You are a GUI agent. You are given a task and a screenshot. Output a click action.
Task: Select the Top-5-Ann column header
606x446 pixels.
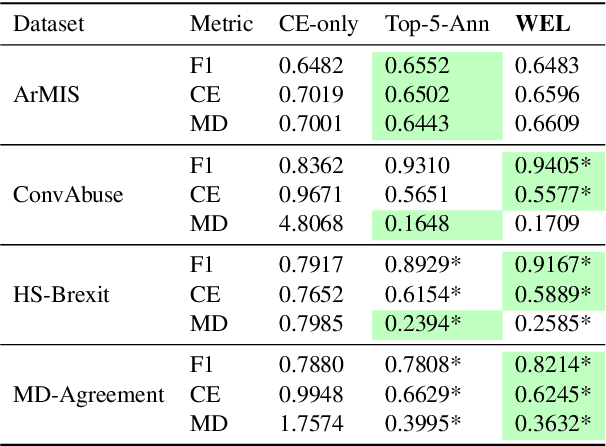click(x=437, y=24)
